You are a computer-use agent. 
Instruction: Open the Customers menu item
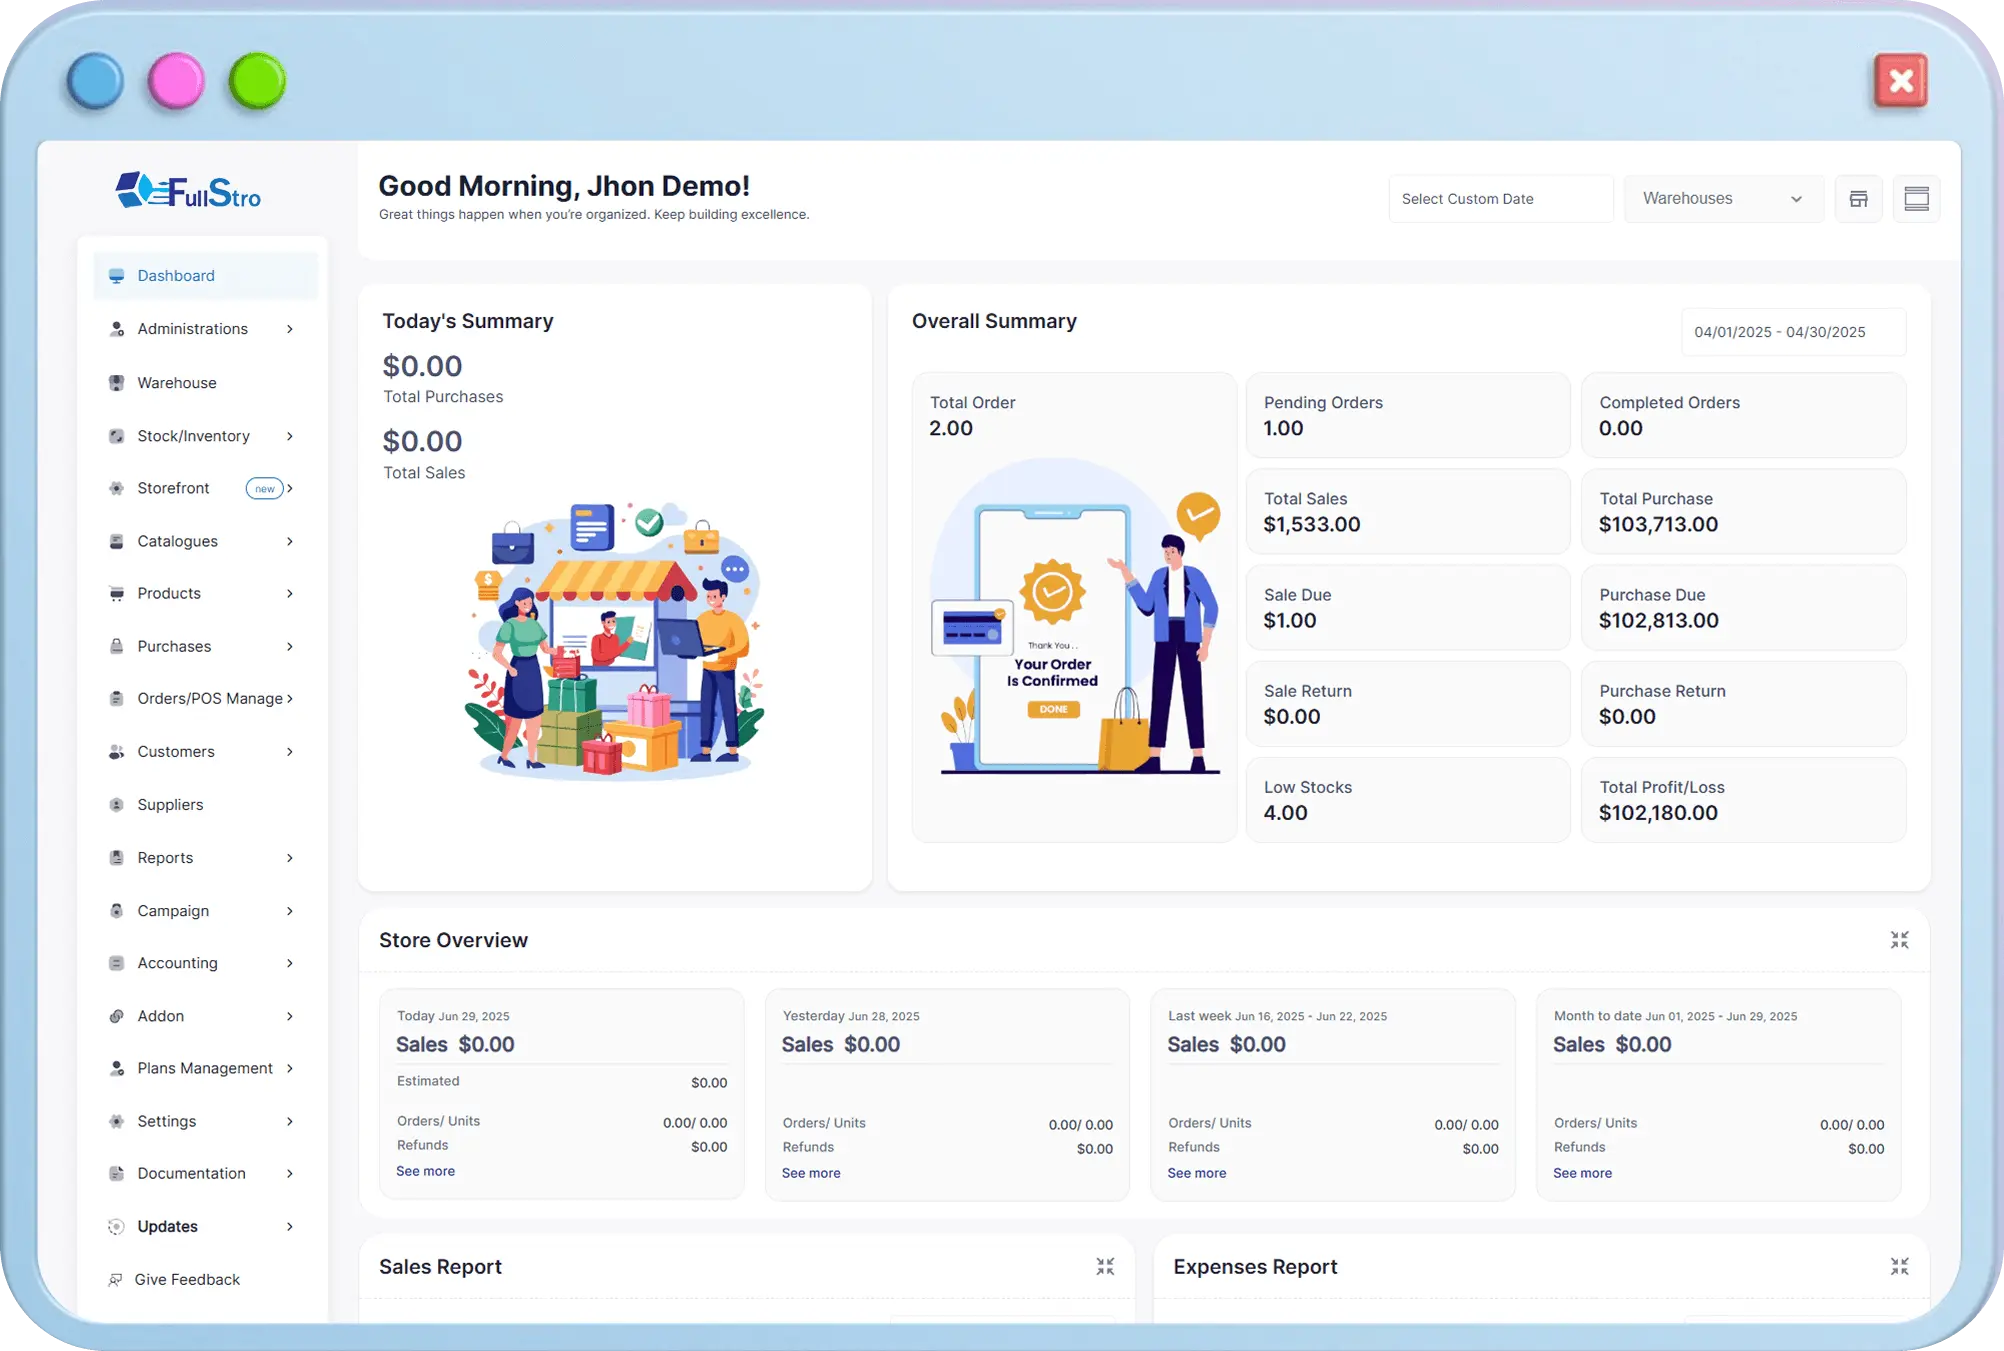click(x=176, y=752)
